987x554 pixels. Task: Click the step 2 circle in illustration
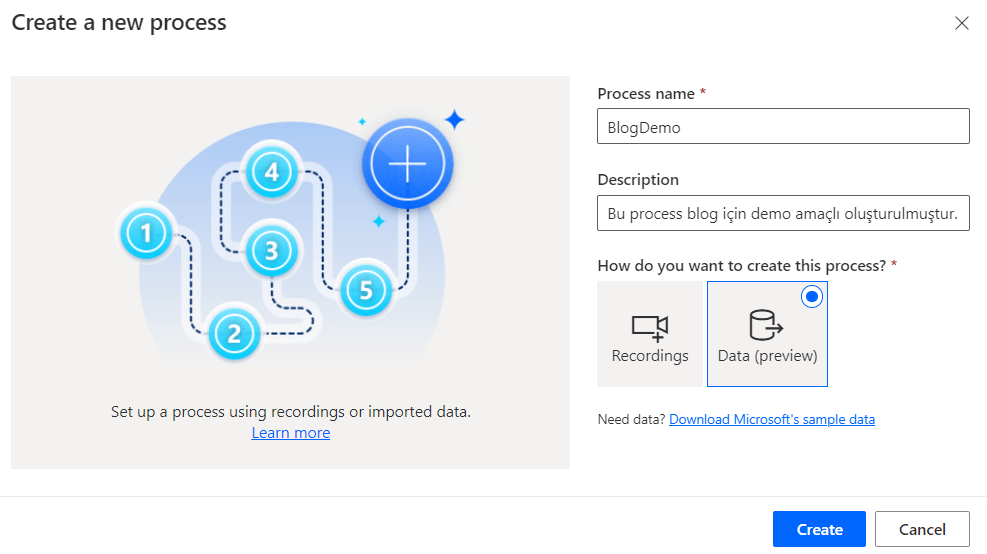[x=234, y=332]
